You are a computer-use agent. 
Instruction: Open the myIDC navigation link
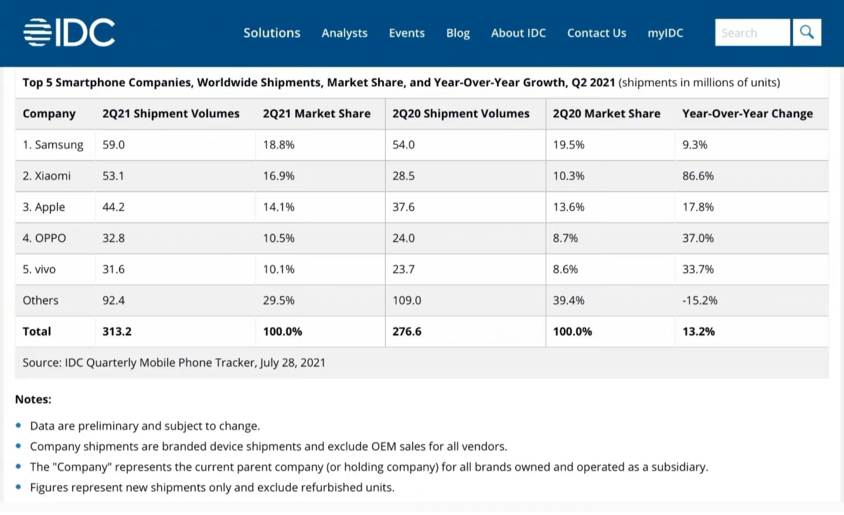click(665, 33)
